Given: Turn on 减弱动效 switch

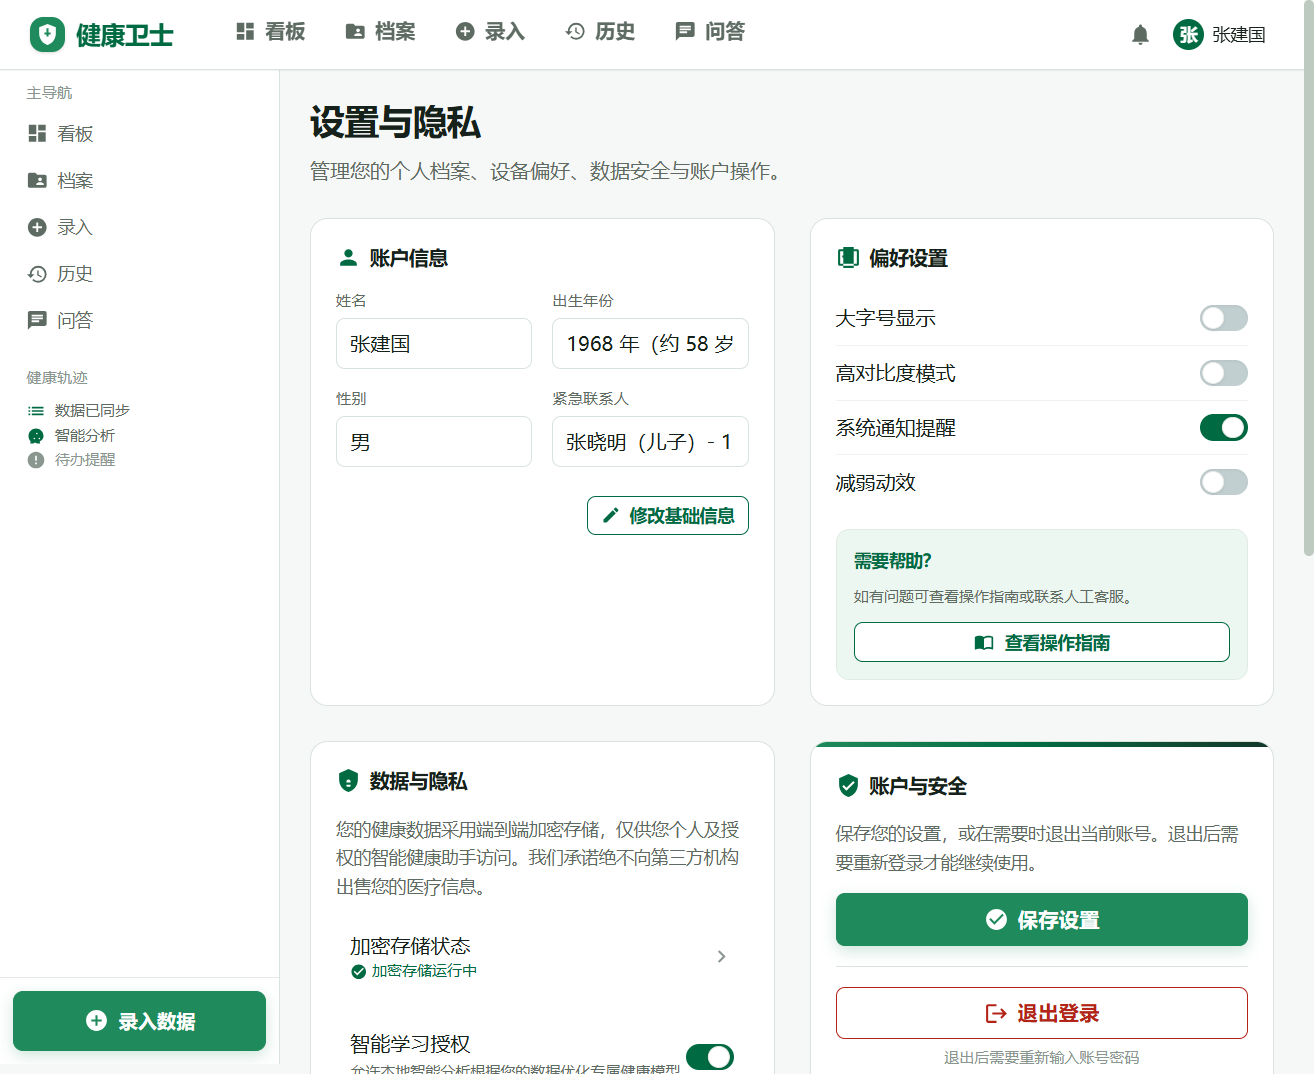Looking at the screenshot, I should [1224, 482].
